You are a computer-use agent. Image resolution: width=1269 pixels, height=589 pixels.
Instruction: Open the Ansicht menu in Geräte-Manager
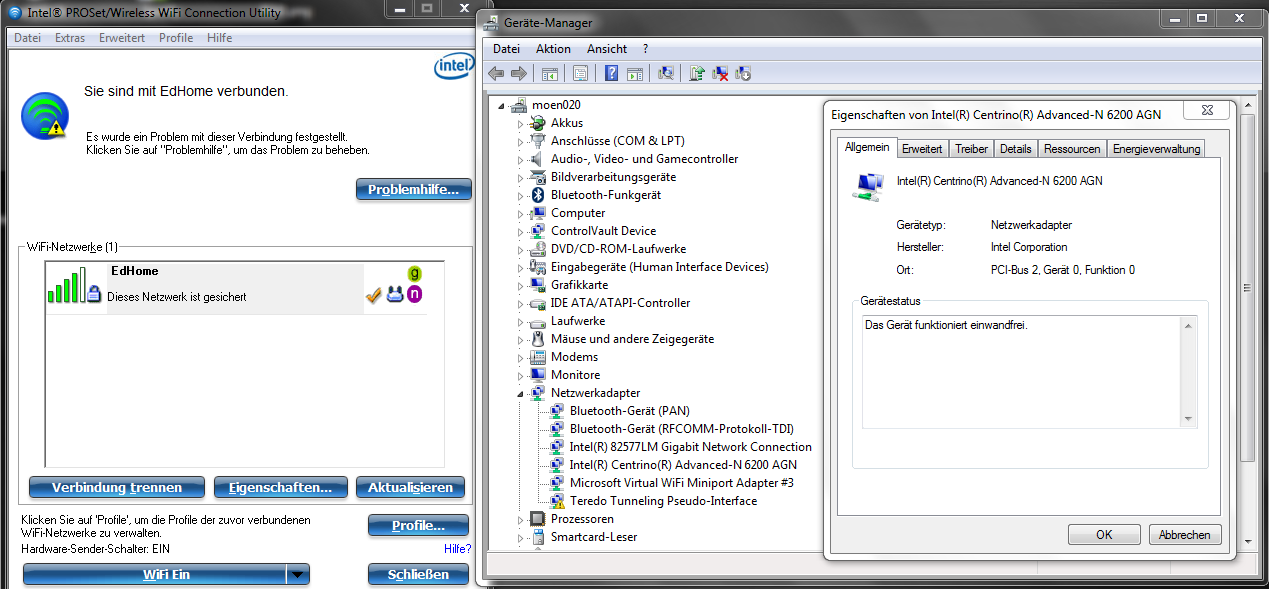pos(607,49)
